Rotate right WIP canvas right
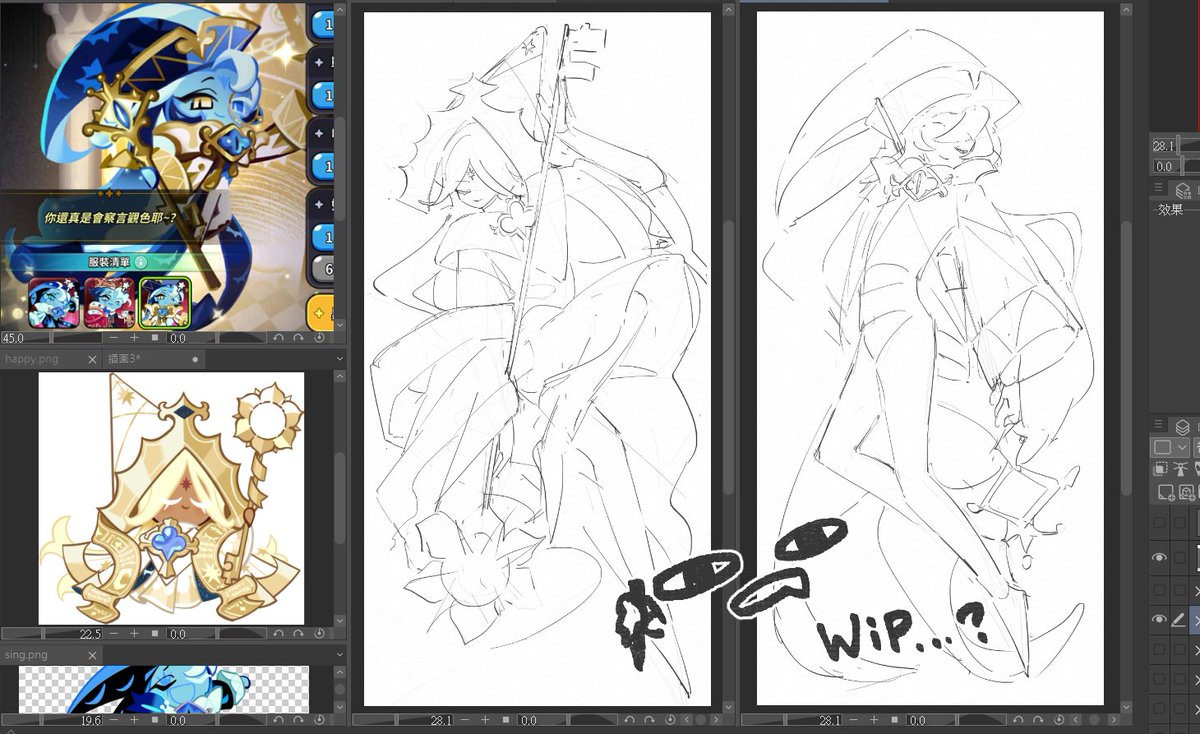 coord(1037,720)
